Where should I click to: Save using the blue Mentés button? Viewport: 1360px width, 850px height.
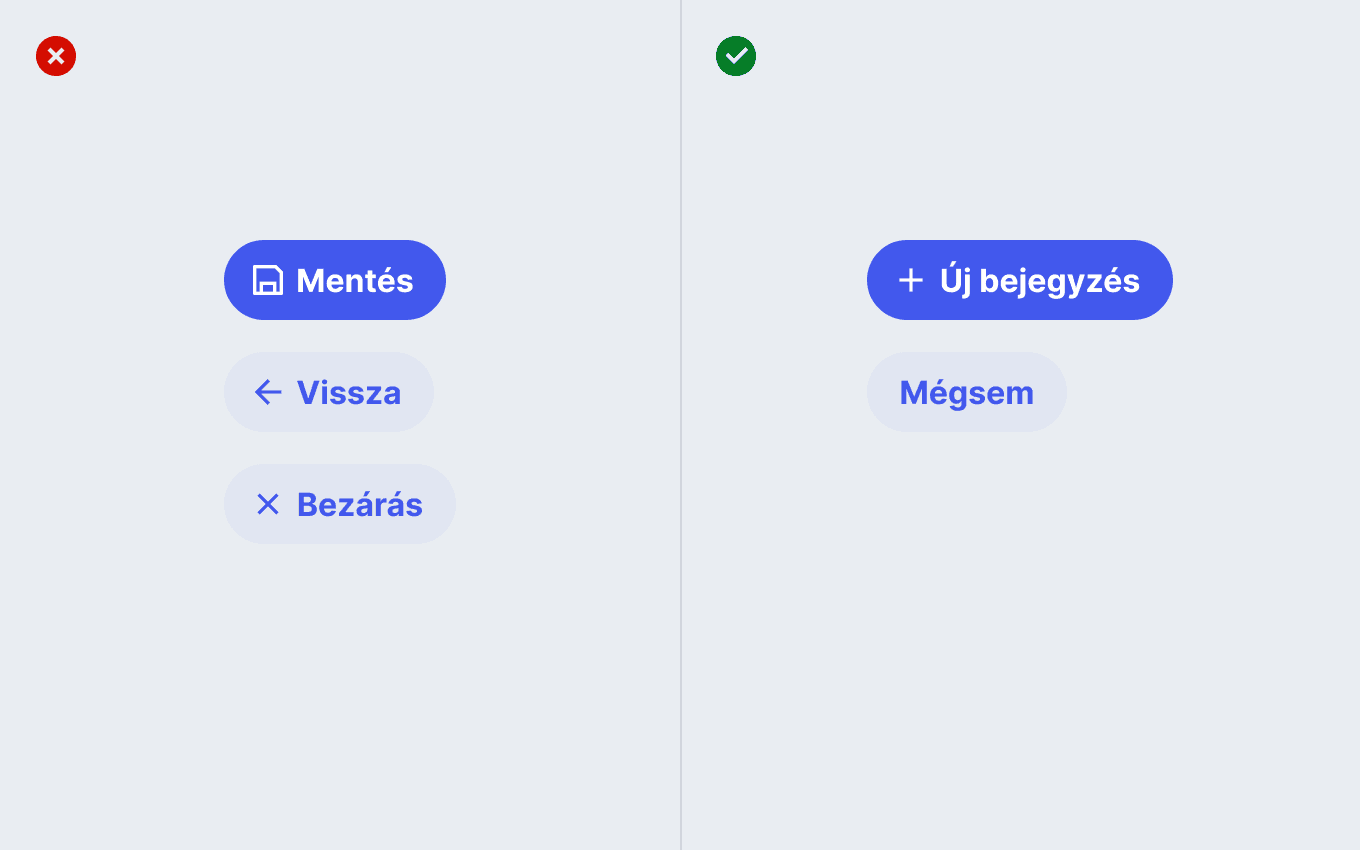click(335, 280)
